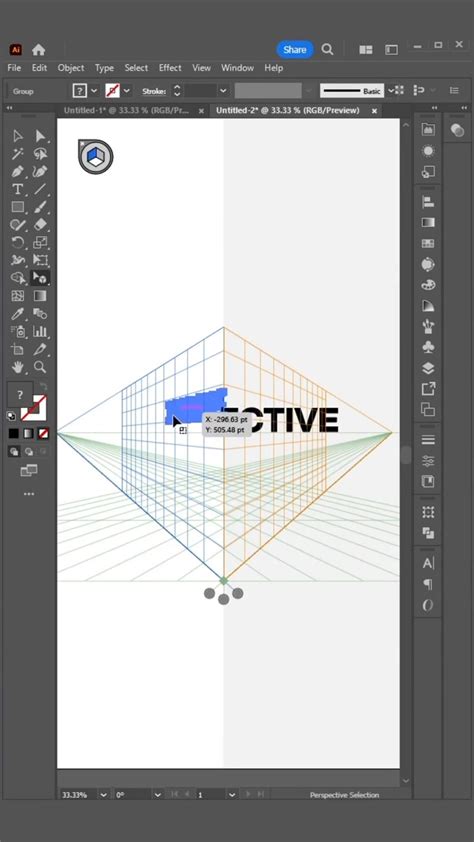Open the search magnifier in title bar
Viewport: 474px width, 842px height.
click(x=327, y=49)
